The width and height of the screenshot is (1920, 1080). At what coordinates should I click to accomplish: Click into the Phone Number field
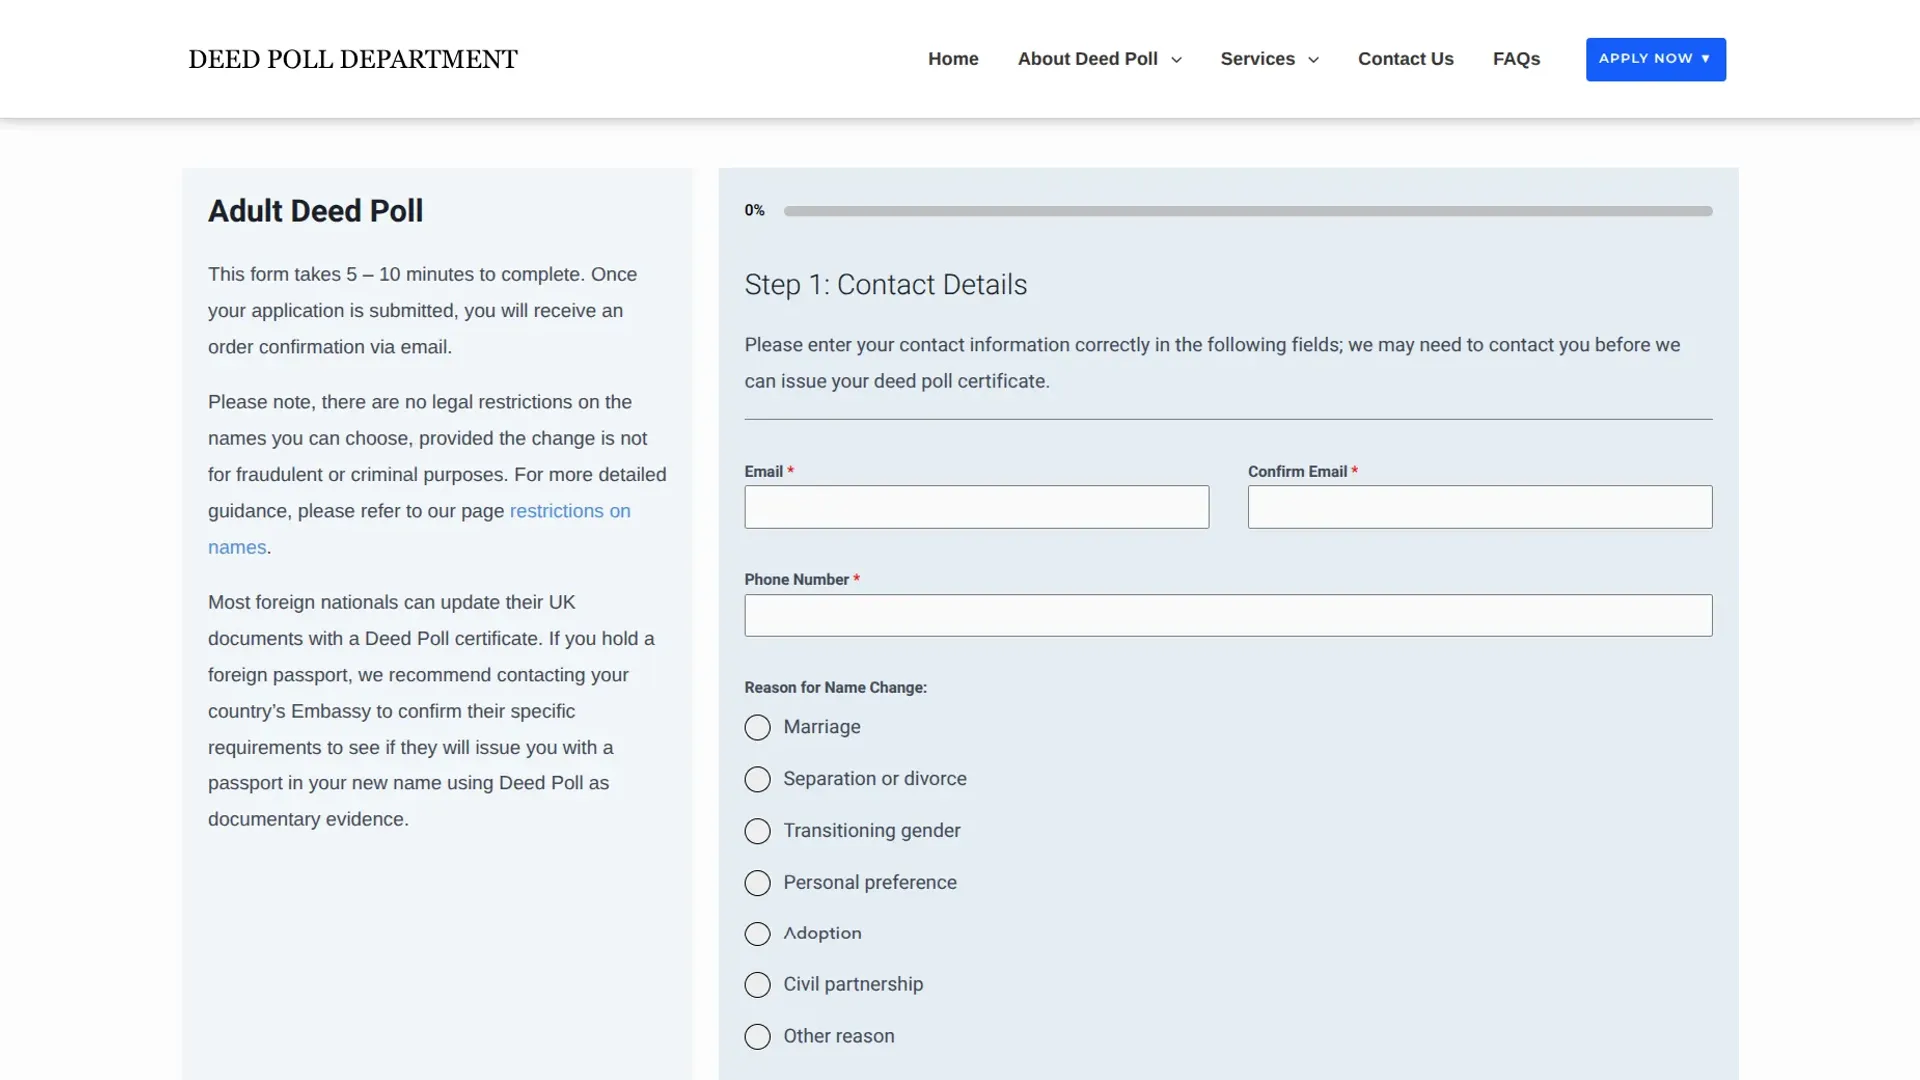[x=1228, y=616]
